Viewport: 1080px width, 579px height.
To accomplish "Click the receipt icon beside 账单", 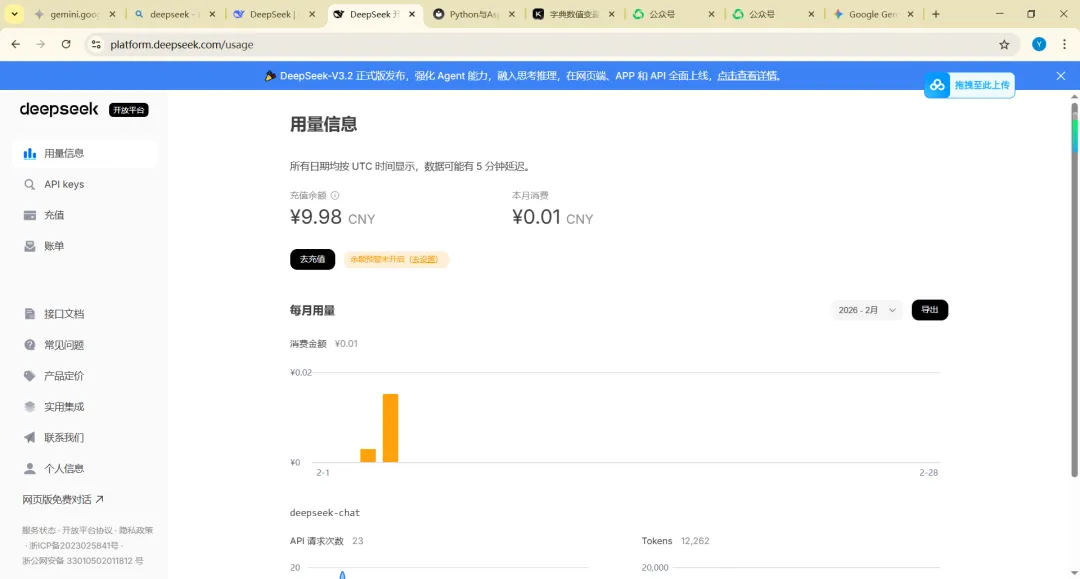I will point(30,246).
